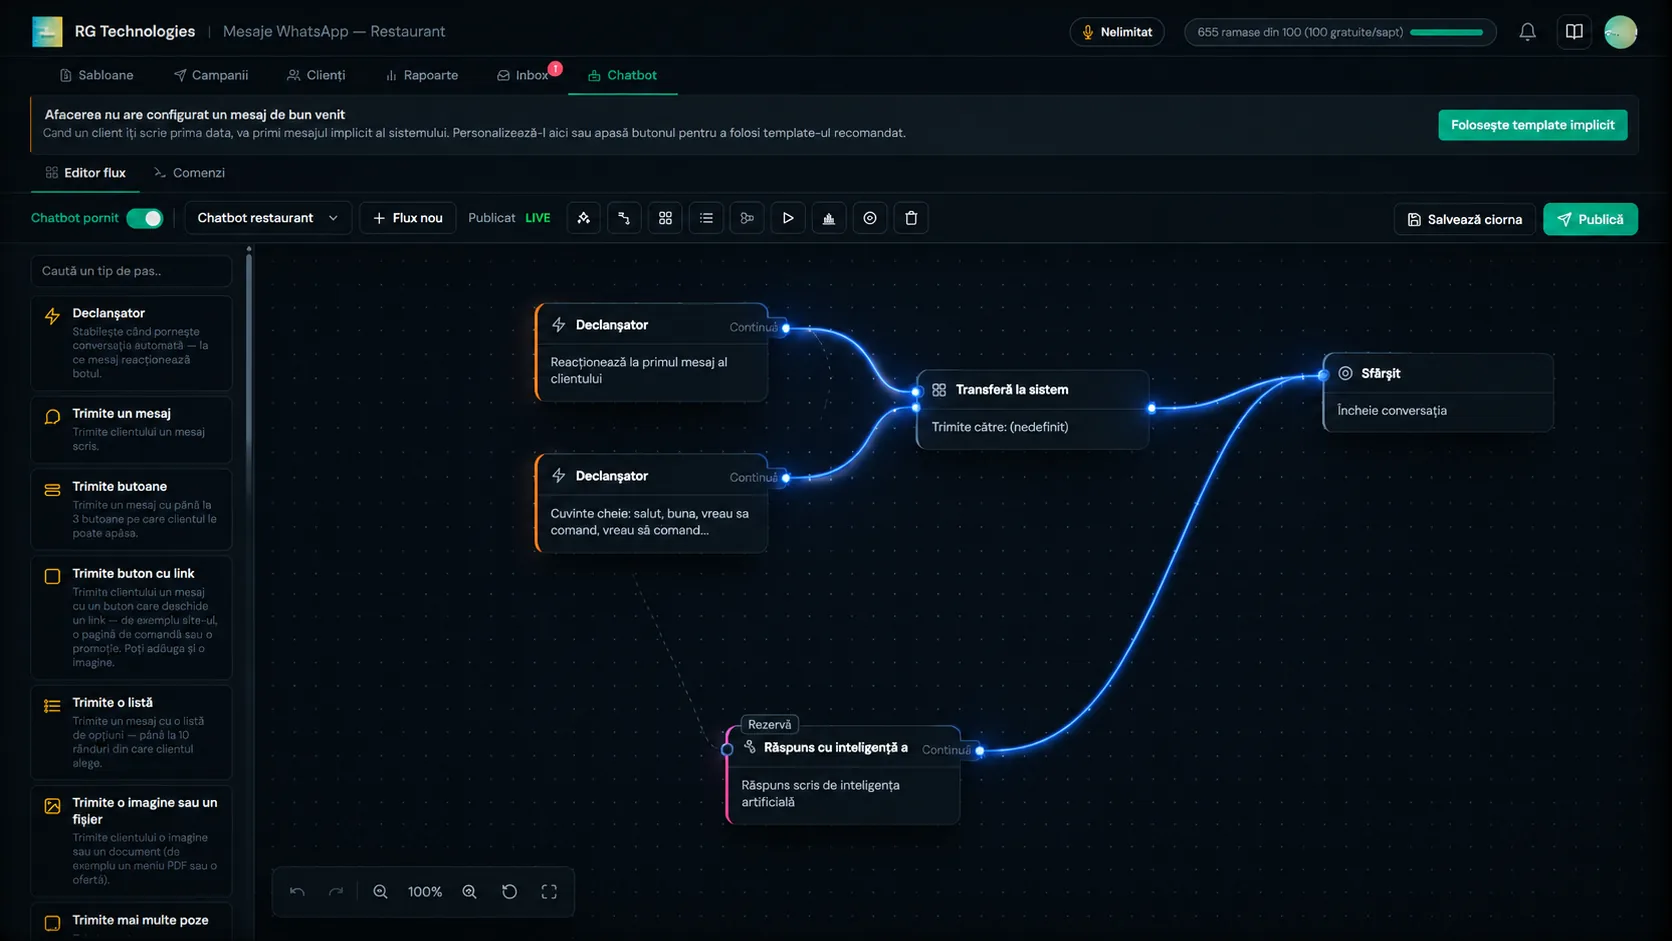This screenshot has width=1672, height=941.
Task: Open the Clienți tab
Action: [316, 75]
